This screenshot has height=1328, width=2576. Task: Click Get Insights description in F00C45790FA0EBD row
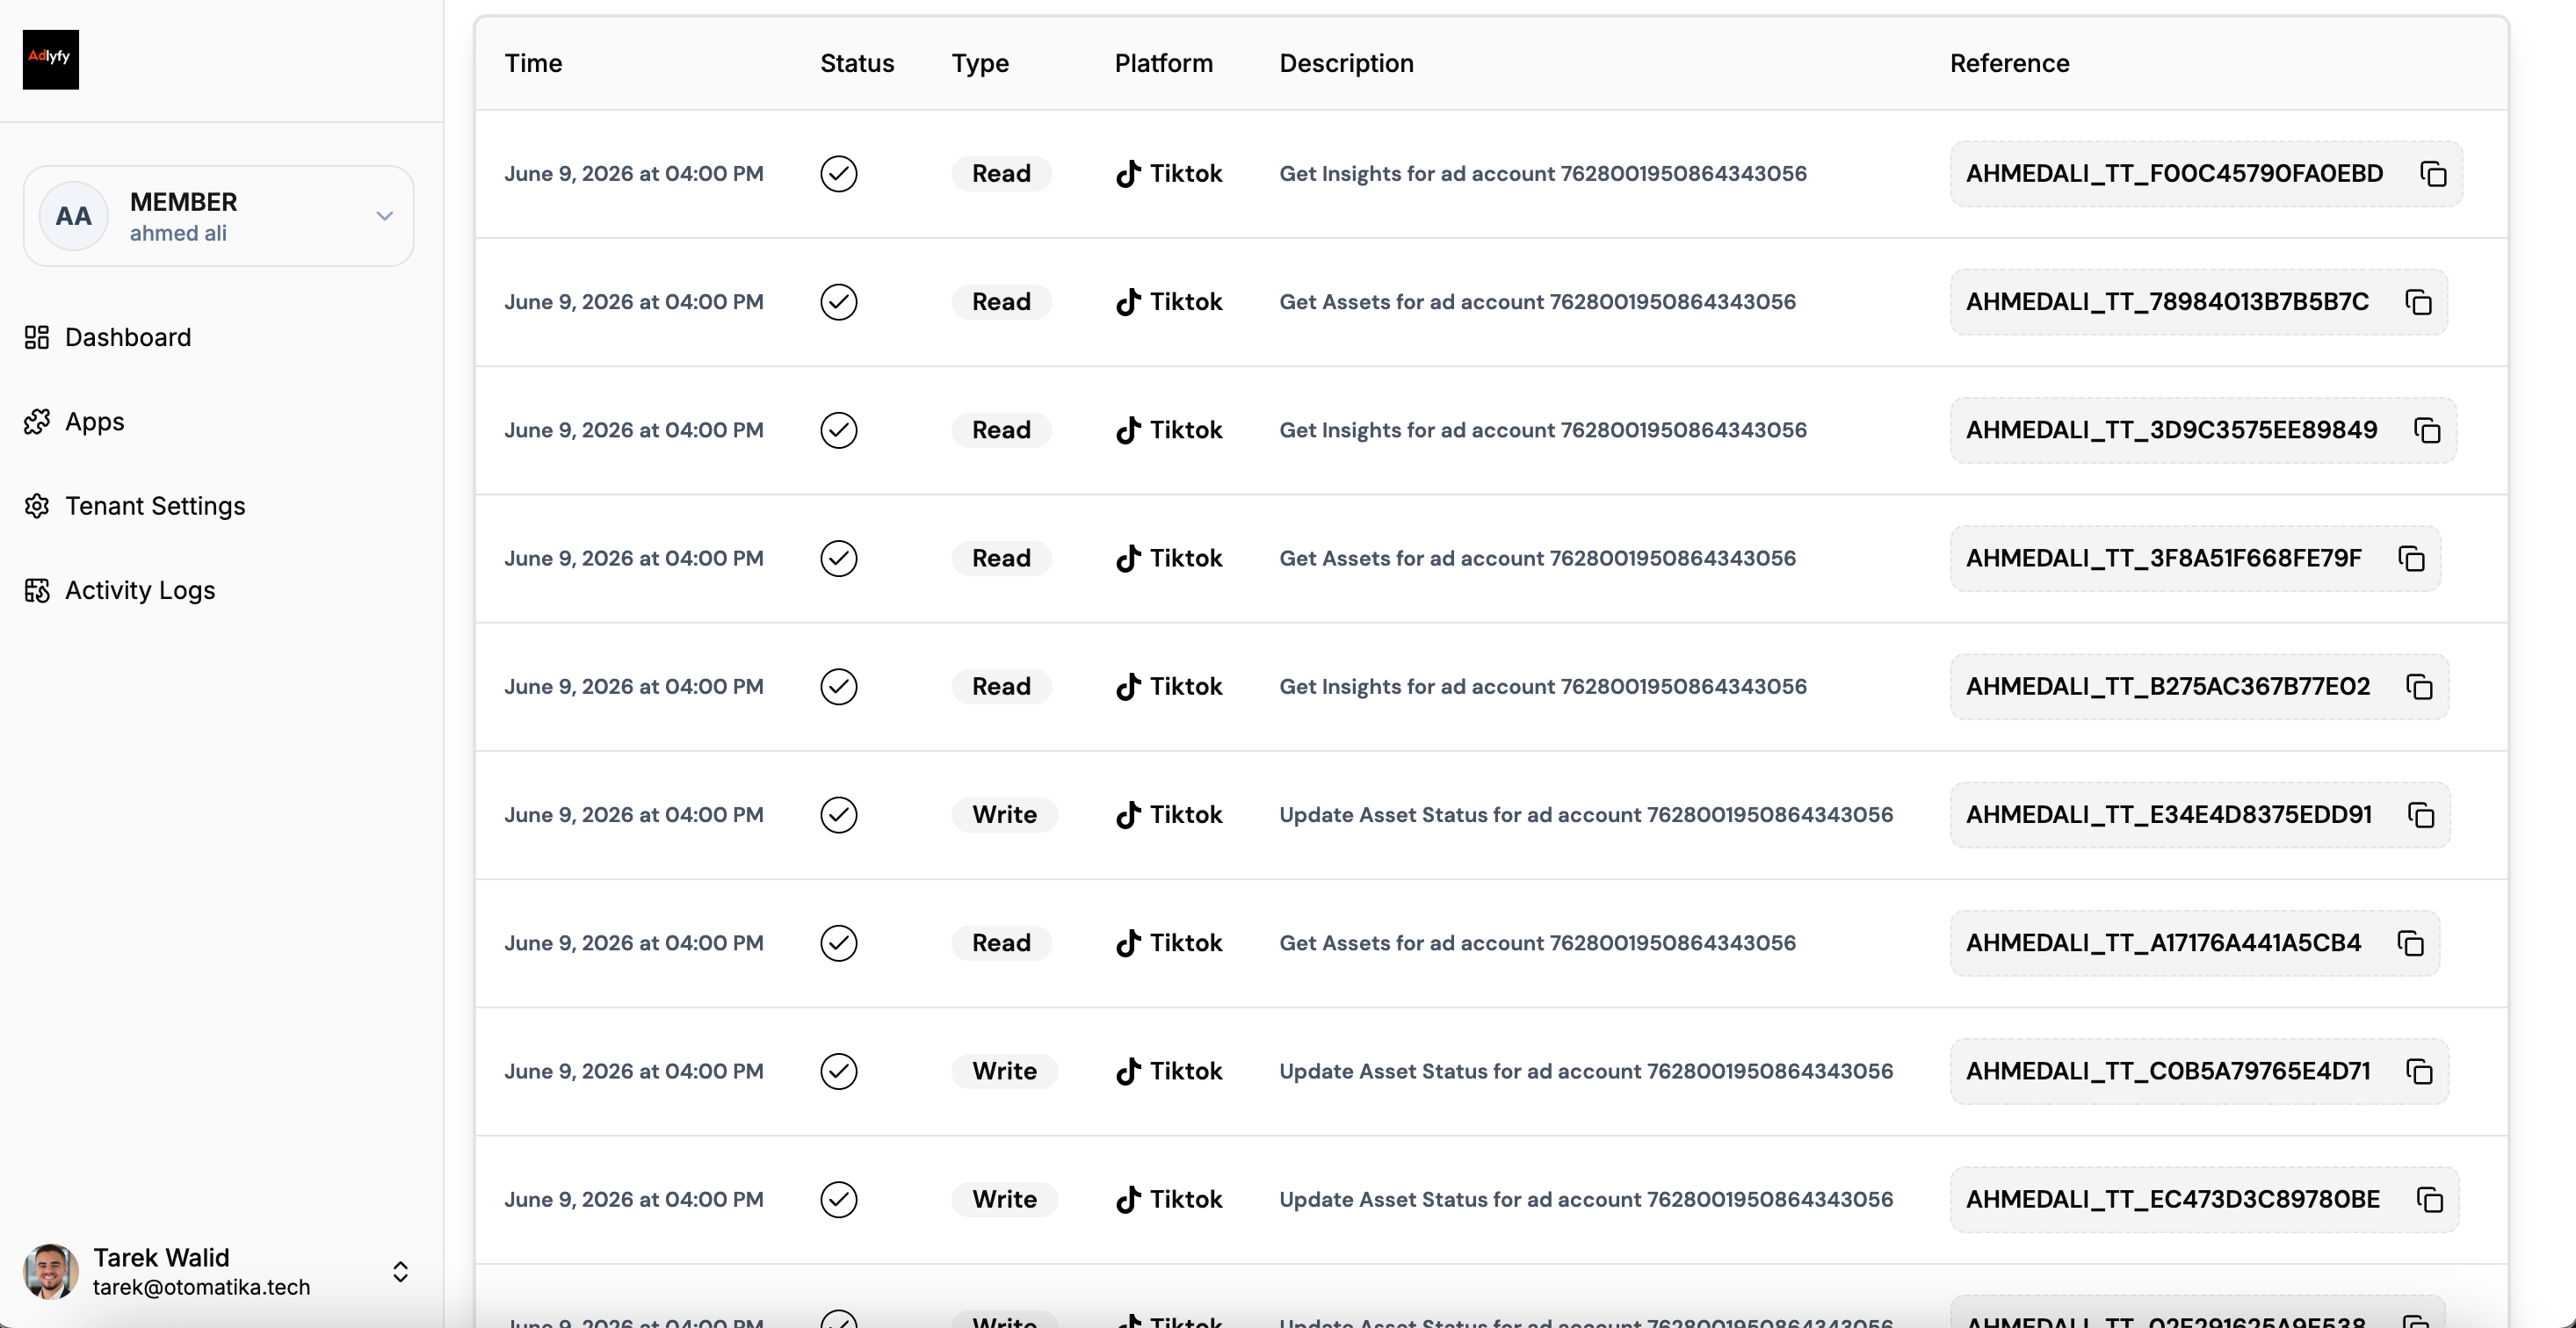pos(1543,174)
